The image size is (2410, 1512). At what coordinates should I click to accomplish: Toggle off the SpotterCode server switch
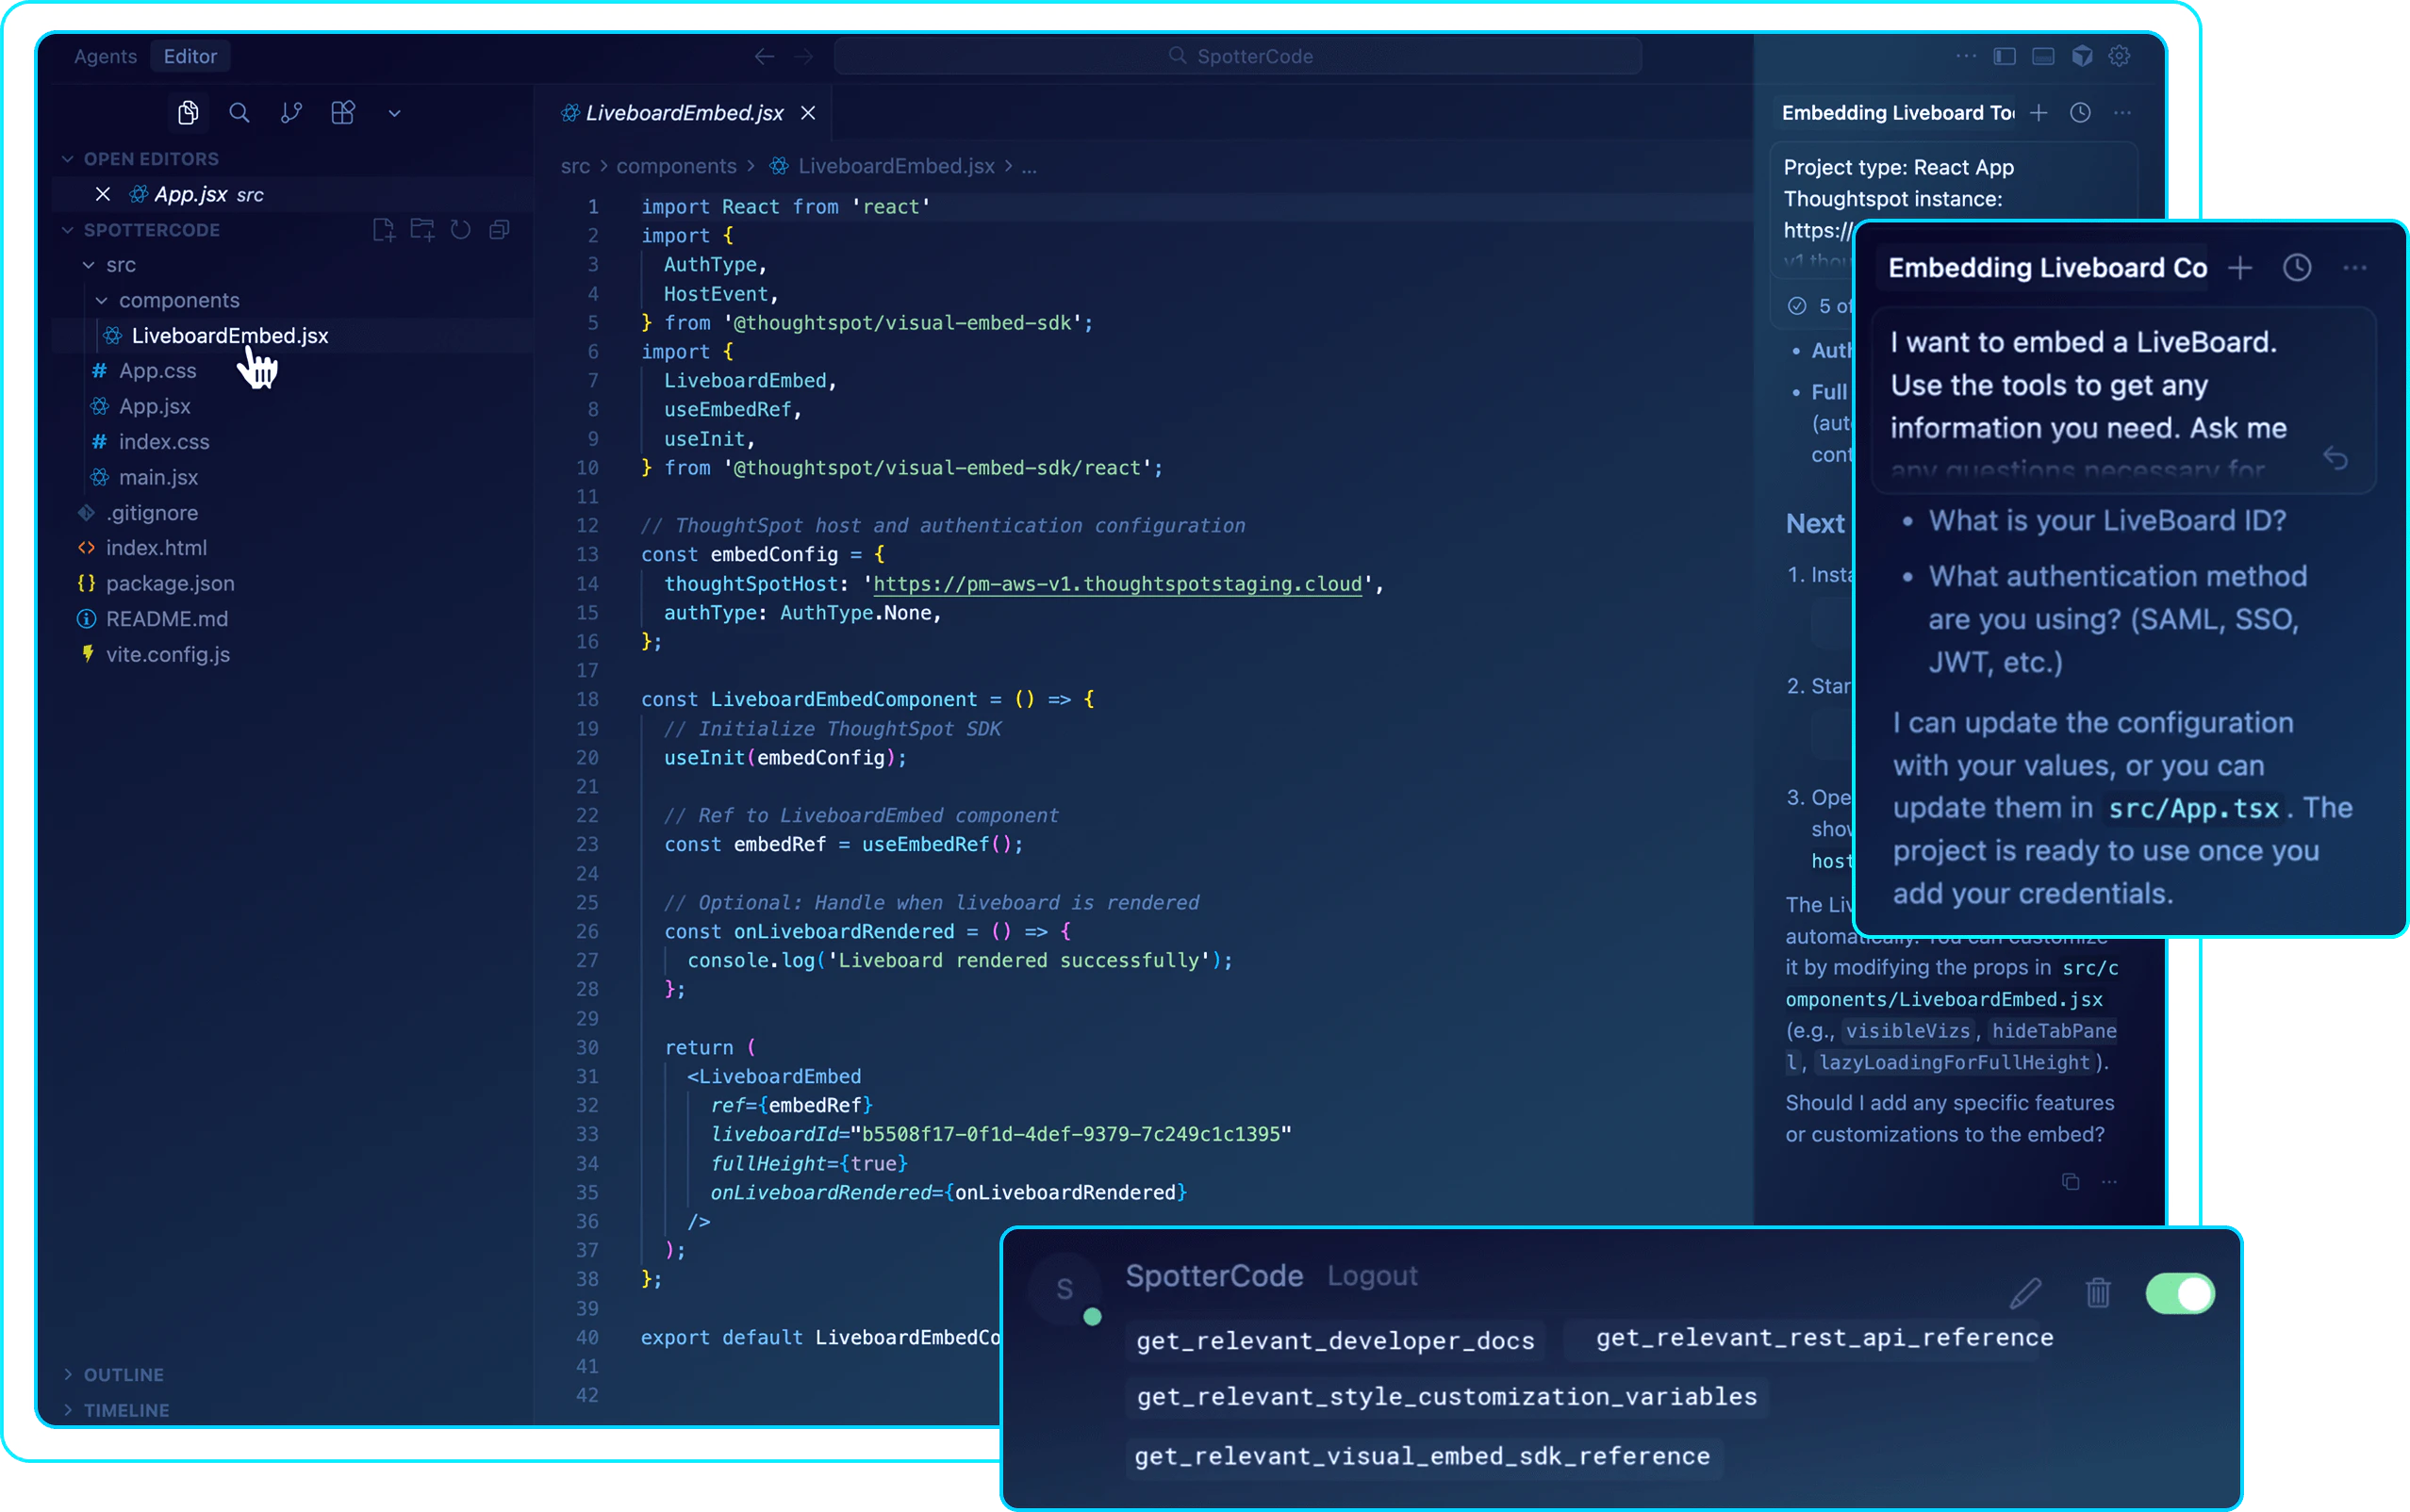(2180, 1293)
